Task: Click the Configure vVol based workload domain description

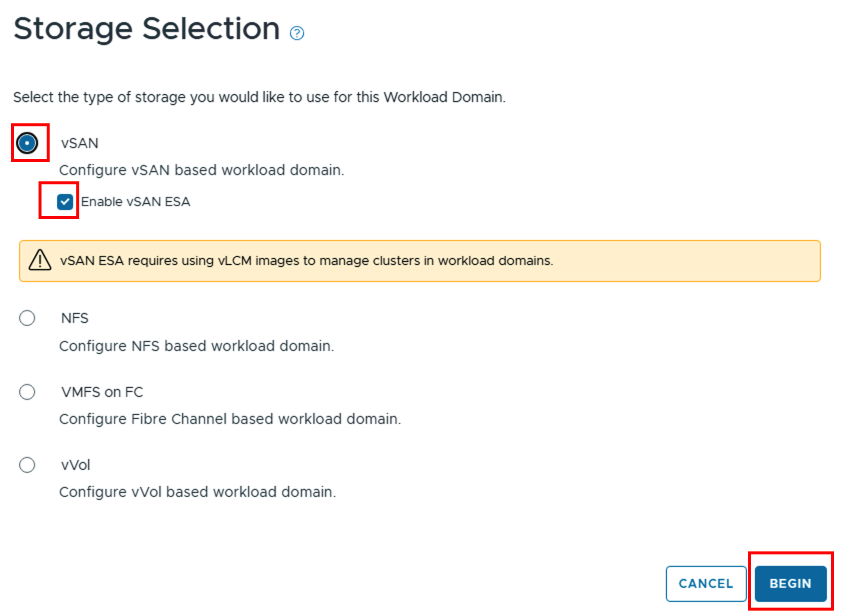Action: point(198,492)
